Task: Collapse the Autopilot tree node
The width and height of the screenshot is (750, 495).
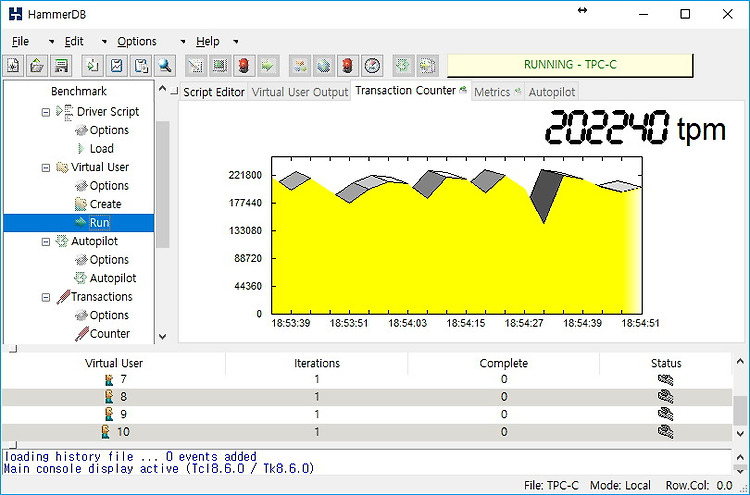Action: [46, 242]
